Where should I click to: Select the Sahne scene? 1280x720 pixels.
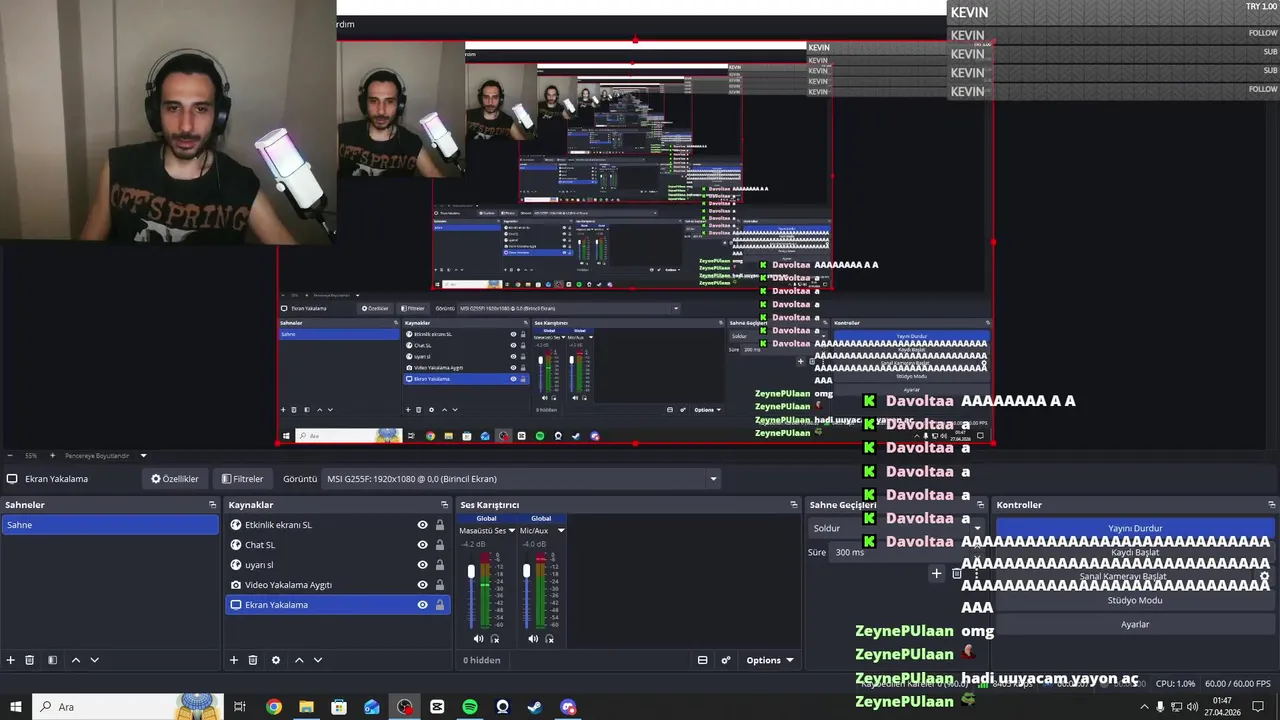tap(110, 525)
